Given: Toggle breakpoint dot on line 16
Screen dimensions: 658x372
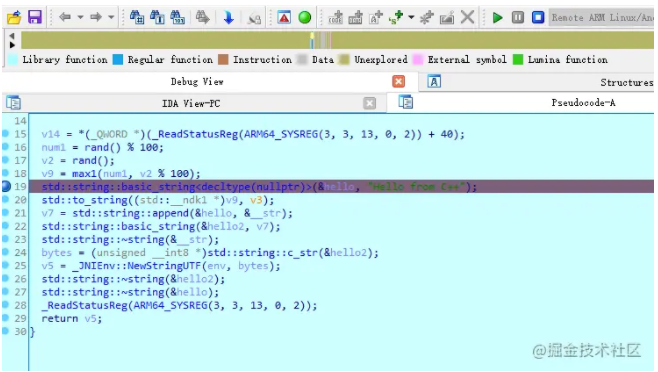Looking at the screenshot, I should pos(5,147).
